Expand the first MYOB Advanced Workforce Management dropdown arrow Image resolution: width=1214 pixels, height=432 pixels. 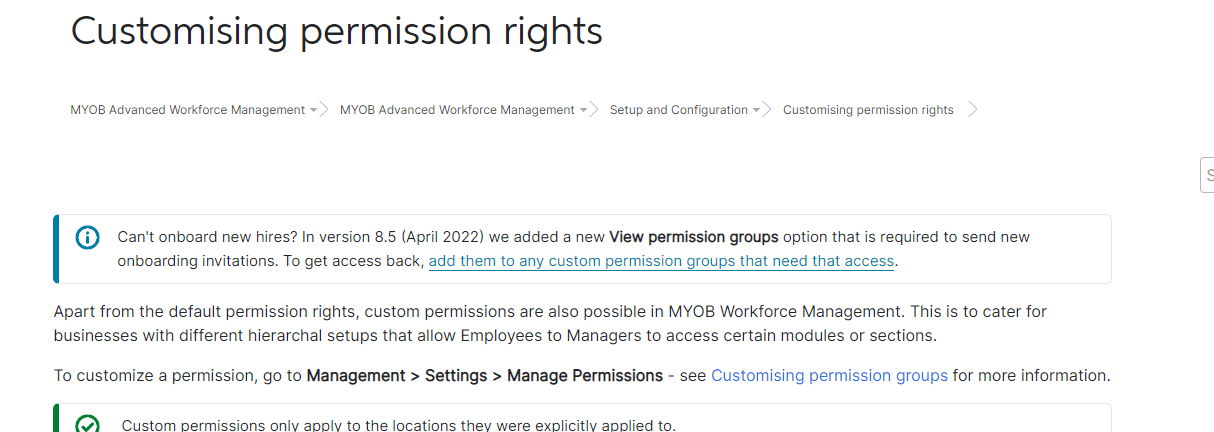[313, 110]
